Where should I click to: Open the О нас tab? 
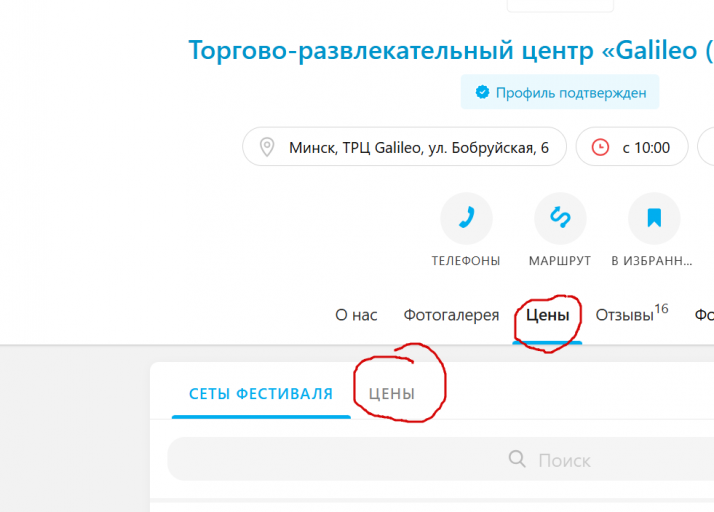(x=356, y=315)
